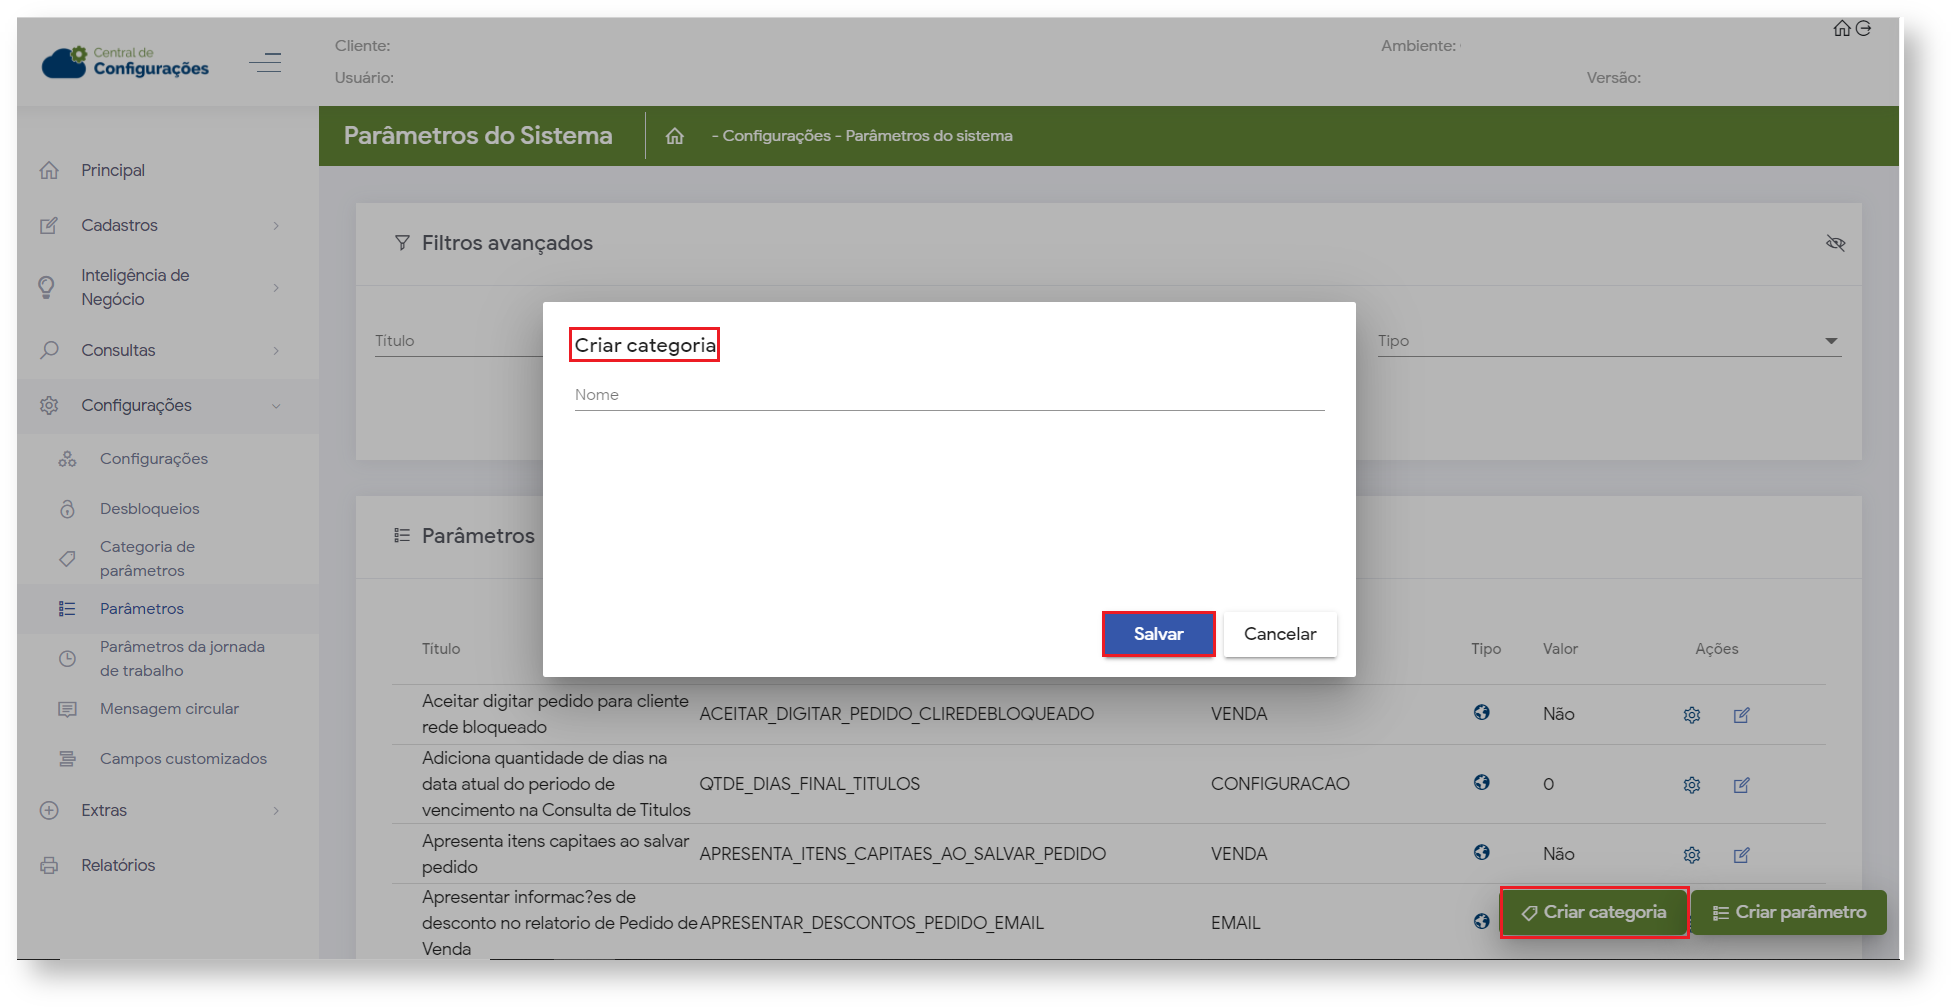Viewport: 1952px width, 1008px height.
Task: Click globe type icon in APRESENTA_ITENS_CAPITAES row
Action: coord(1481,852)
